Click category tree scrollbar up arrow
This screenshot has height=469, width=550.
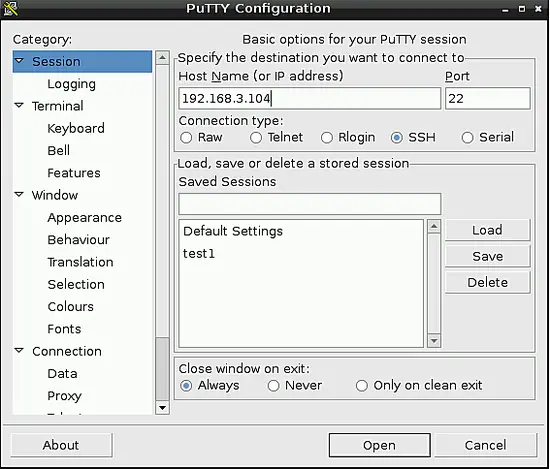point(162,58)
